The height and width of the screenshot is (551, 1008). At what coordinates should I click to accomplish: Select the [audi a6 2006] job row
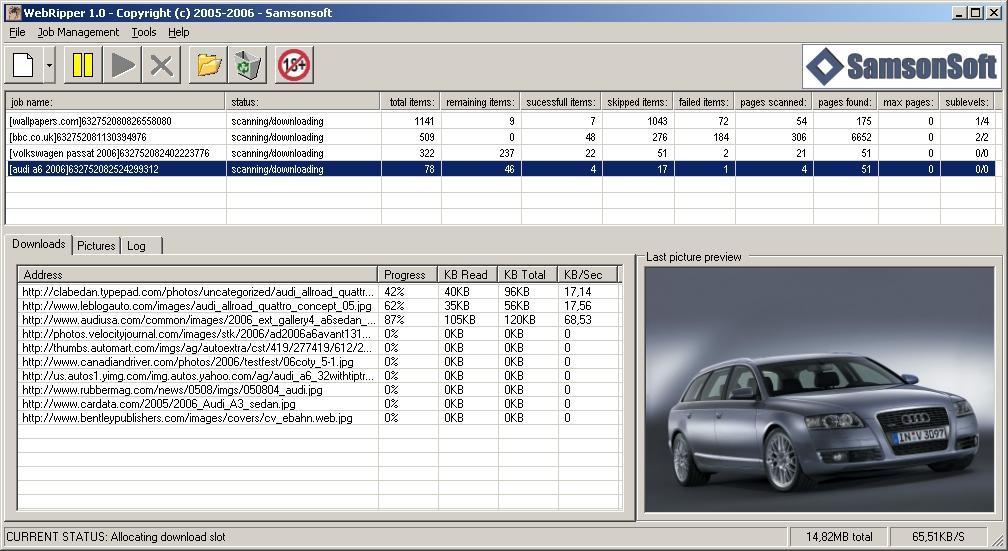point(500,169)
